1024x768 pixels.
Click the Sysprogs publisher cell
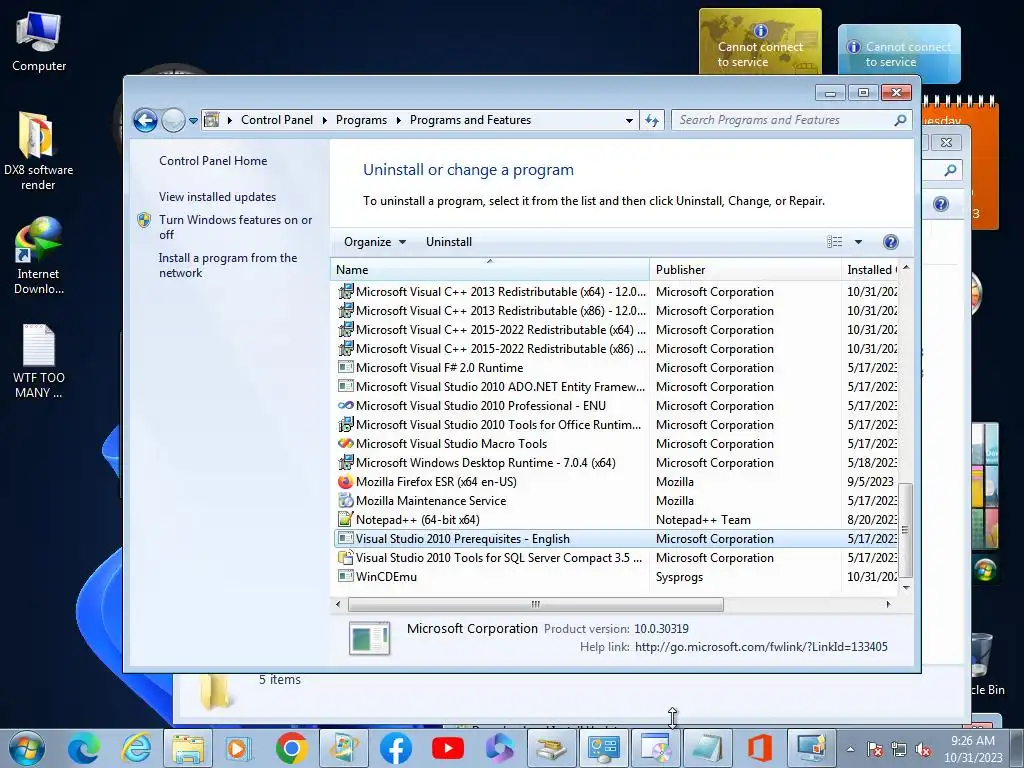point(679,577)
